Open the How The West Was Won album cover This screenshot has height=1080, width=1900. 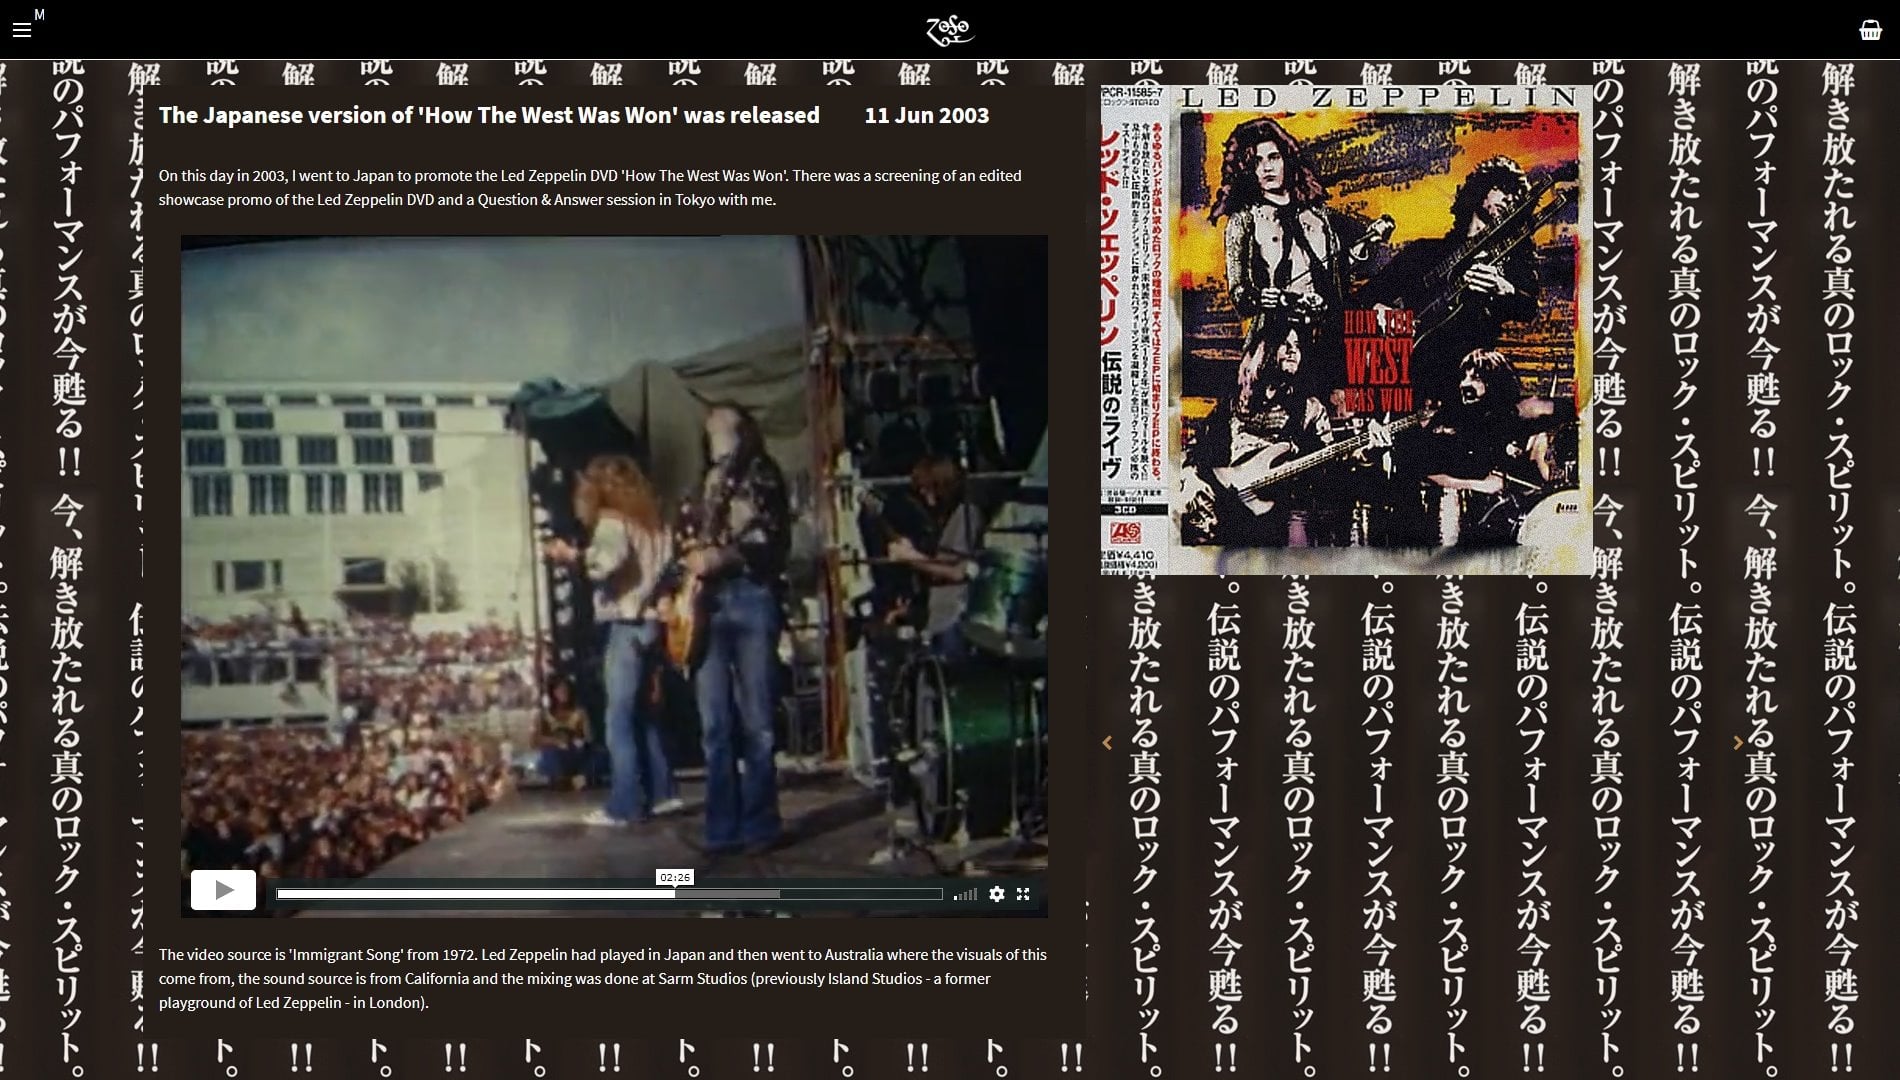[x=1346, y=329]
